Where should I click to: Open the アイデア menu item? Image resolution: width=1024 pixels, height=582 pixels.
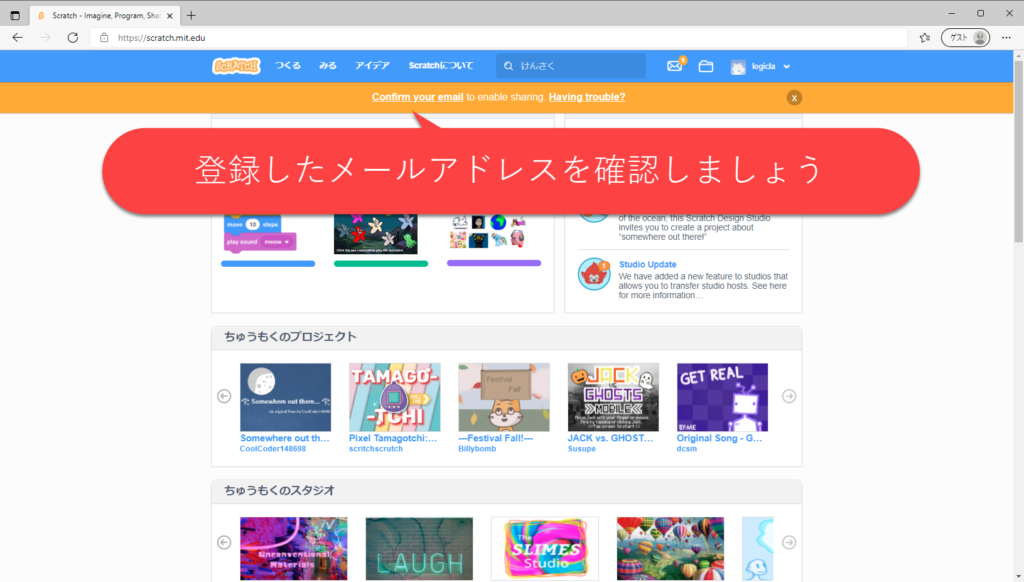pos(372,66)
